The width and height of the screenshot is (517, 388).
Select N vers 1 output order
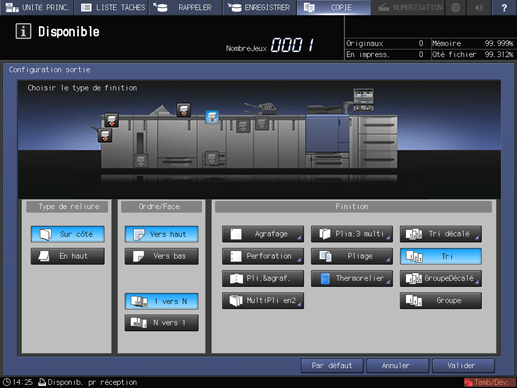click(x=162, y=323)
